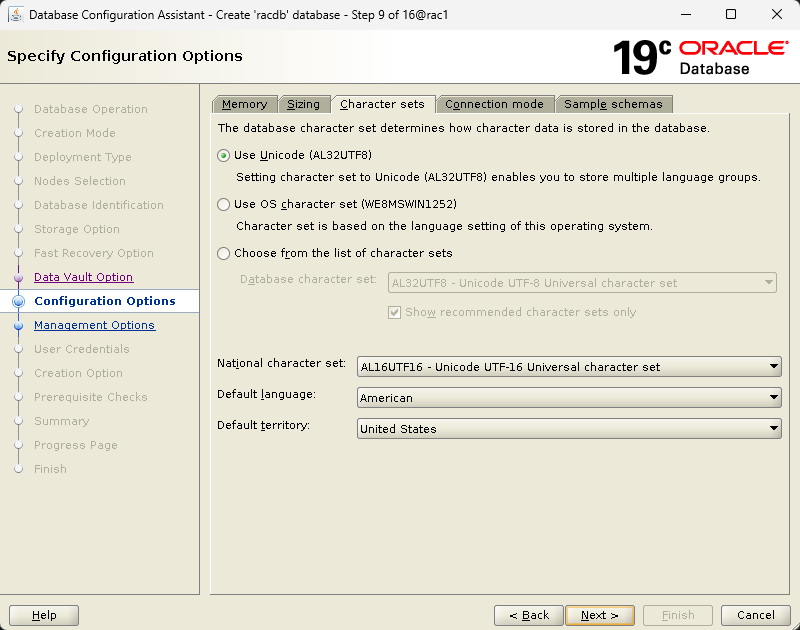This screenshot has height=630, width=800.
Task: Click the Prerequisite Checks step label
Action: pos(91,397)
